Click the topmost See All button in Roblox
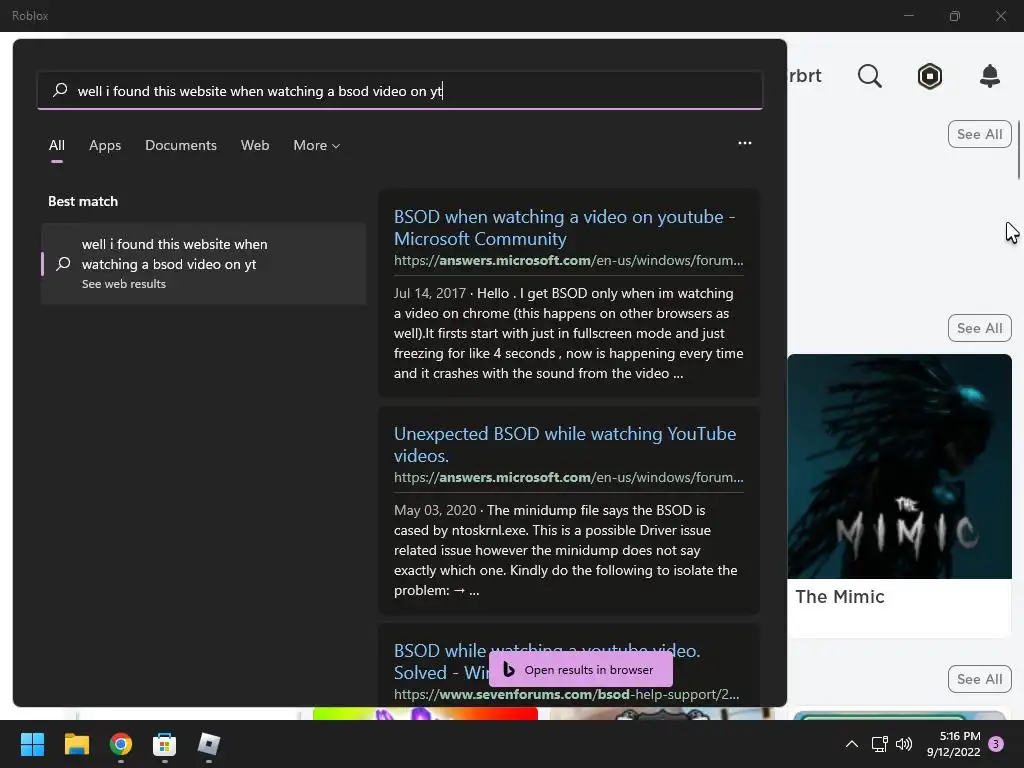Image resolution: width=1024 pixels, height=768 pixels. click(x=979, y=134)
